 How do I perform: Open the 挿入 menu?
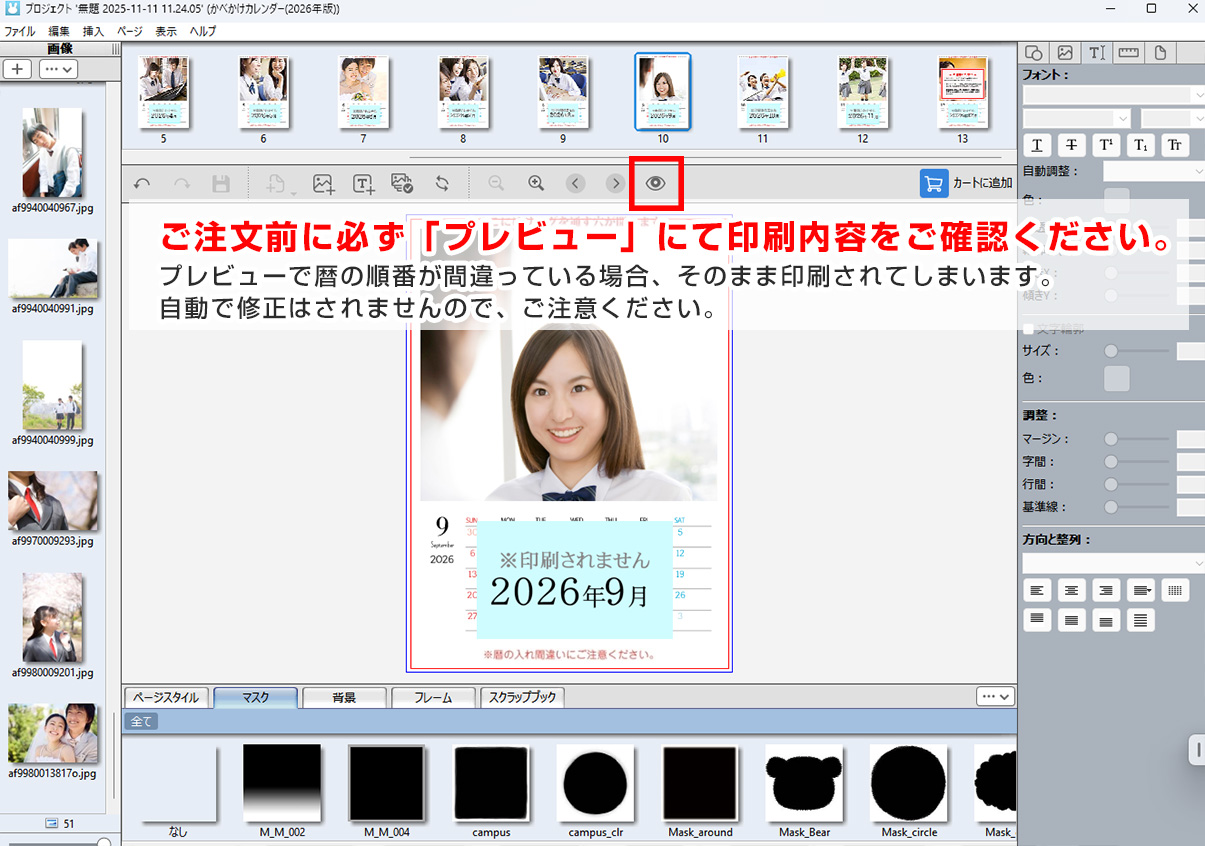pyautogui.click(x=93, y=31)
